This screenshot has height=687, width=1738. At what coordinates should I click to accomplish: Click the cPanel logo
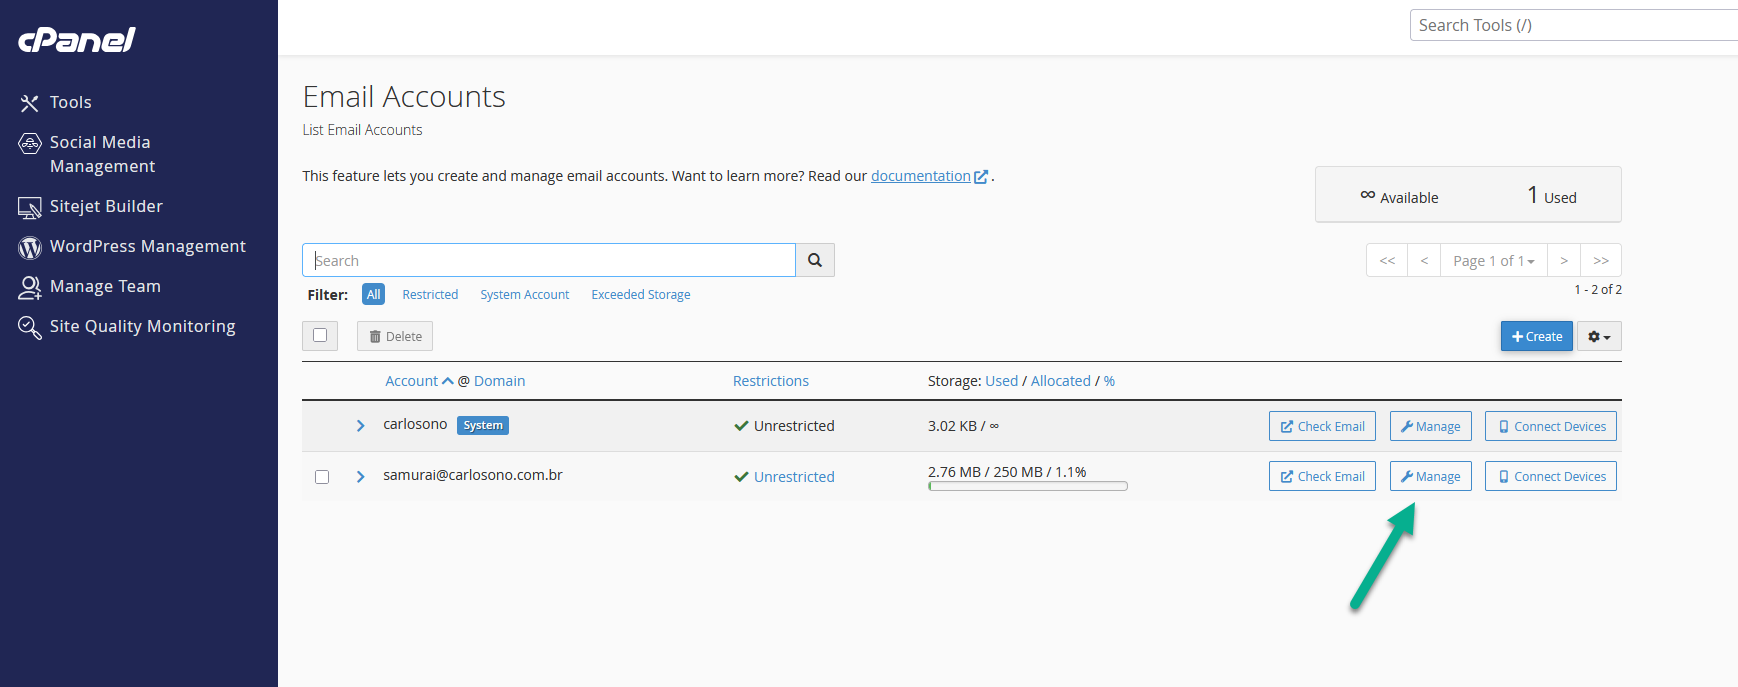pos(77,39)
